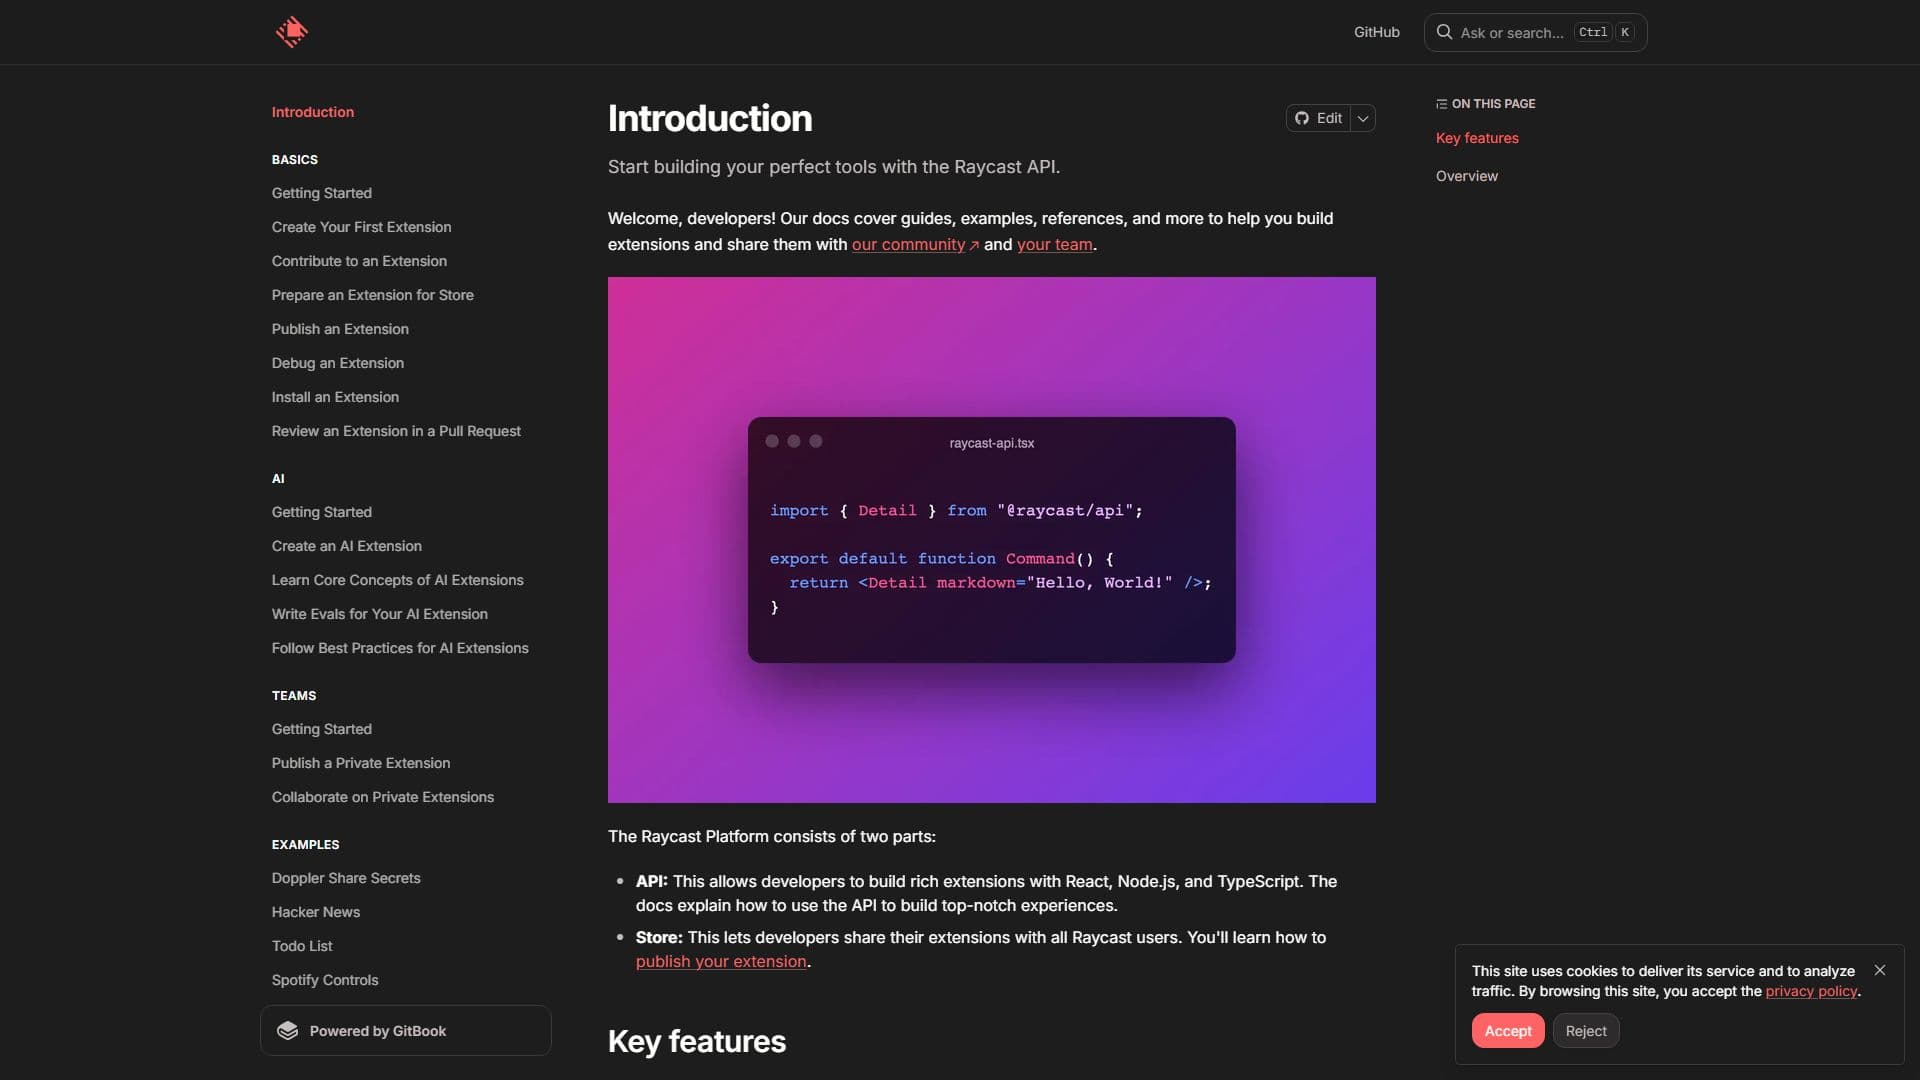Focus the Ask or search field
Viewport: 1920px width, 1080px height.
(1535, 32)
